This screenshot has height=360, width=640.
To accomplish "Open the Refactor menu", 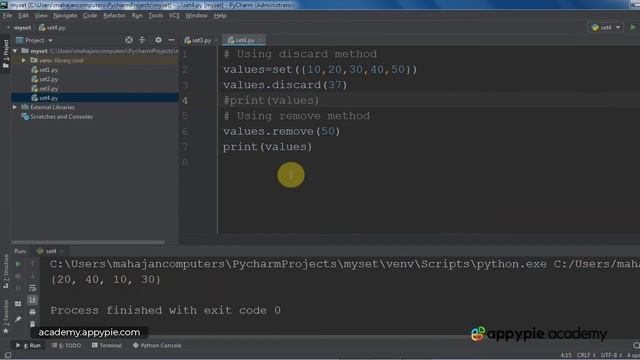I will coord(114,16).
